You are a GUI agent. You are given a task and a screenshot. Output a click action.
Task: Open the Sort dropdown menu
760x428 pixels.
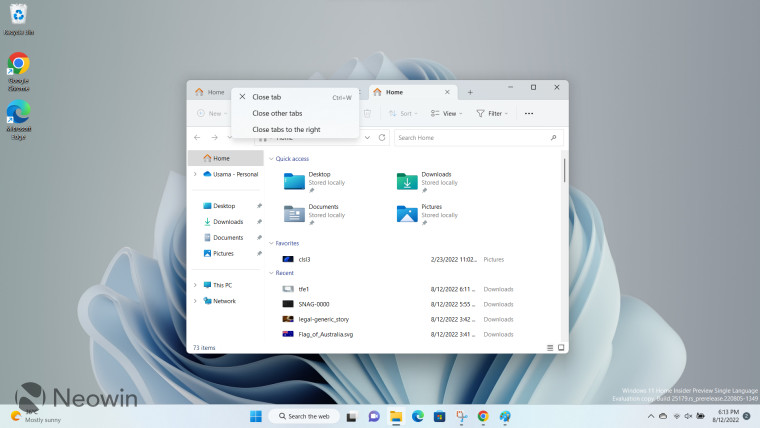[403, 113]
